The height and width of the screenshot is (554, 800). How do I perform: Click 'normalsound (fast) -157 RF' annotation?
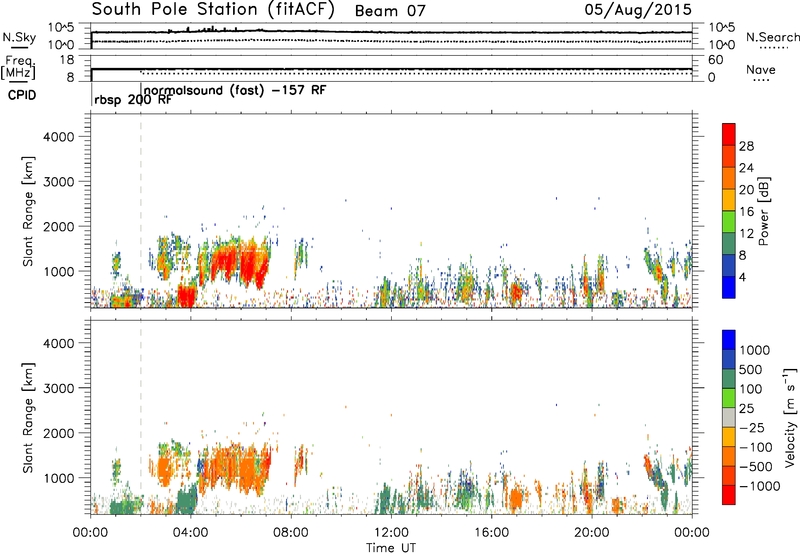coord(235,90)
